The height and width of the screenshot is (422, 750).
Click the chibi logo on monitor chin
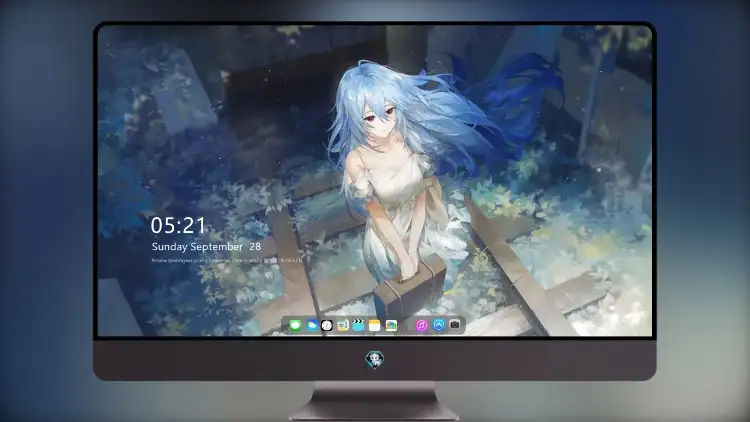375,359
